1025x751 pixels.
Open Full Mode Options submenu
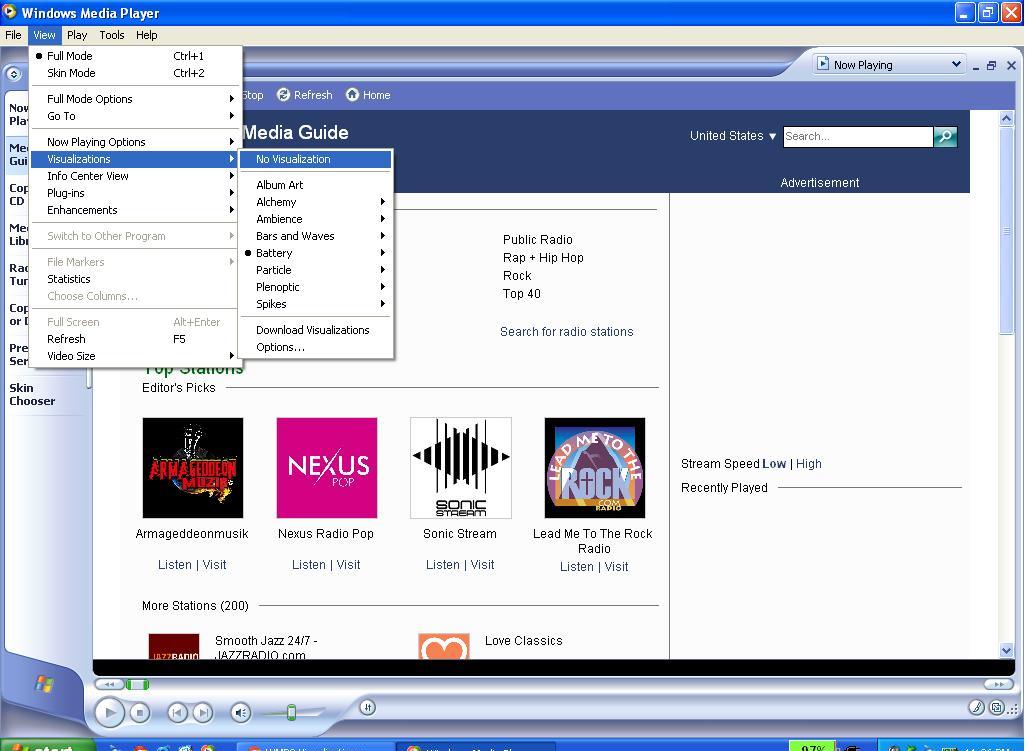[136, 99]
